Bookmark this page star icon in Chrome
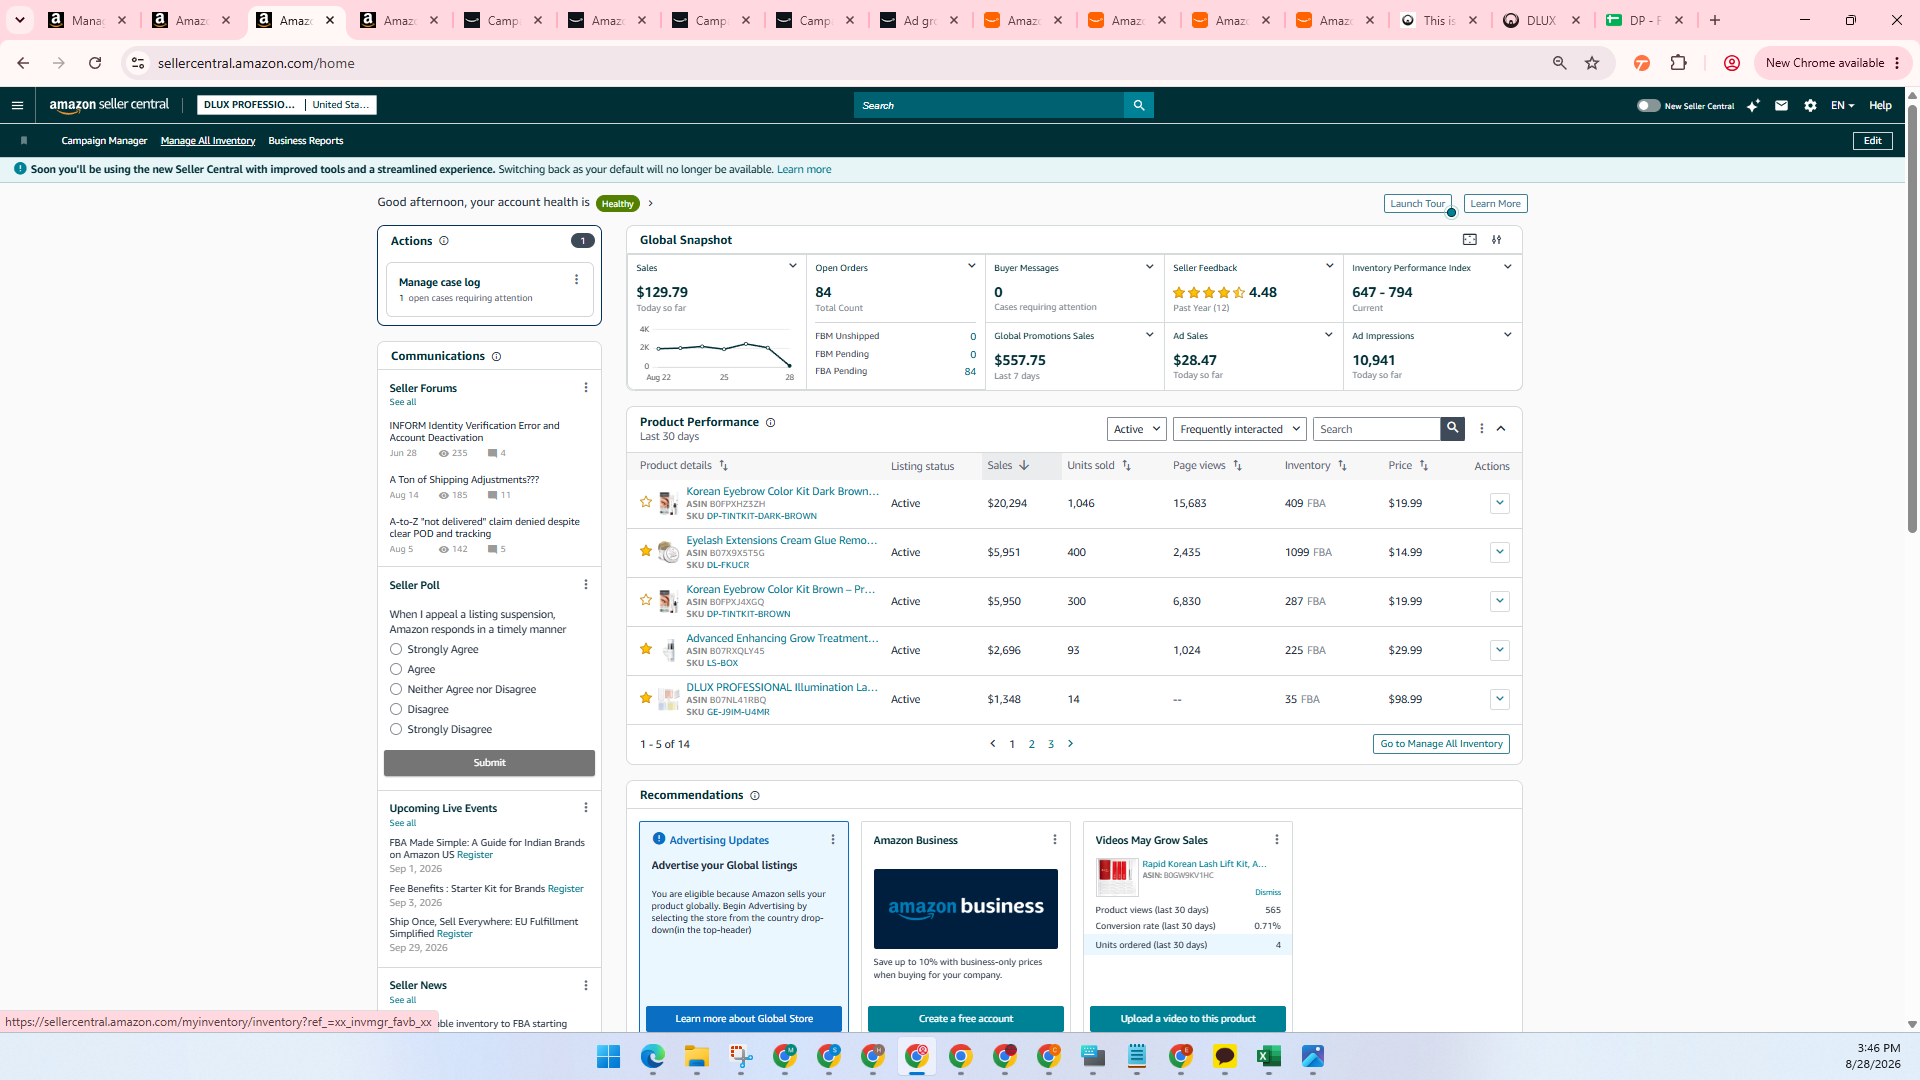This screenshot has width=1920, height=1080. pyautogui.click(x=1592, y=63)
